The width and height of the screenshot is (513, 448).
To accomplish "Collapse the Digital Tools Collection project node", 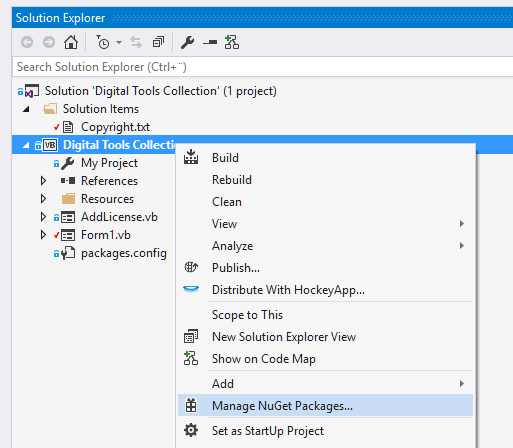I will (x=26, y=145).
